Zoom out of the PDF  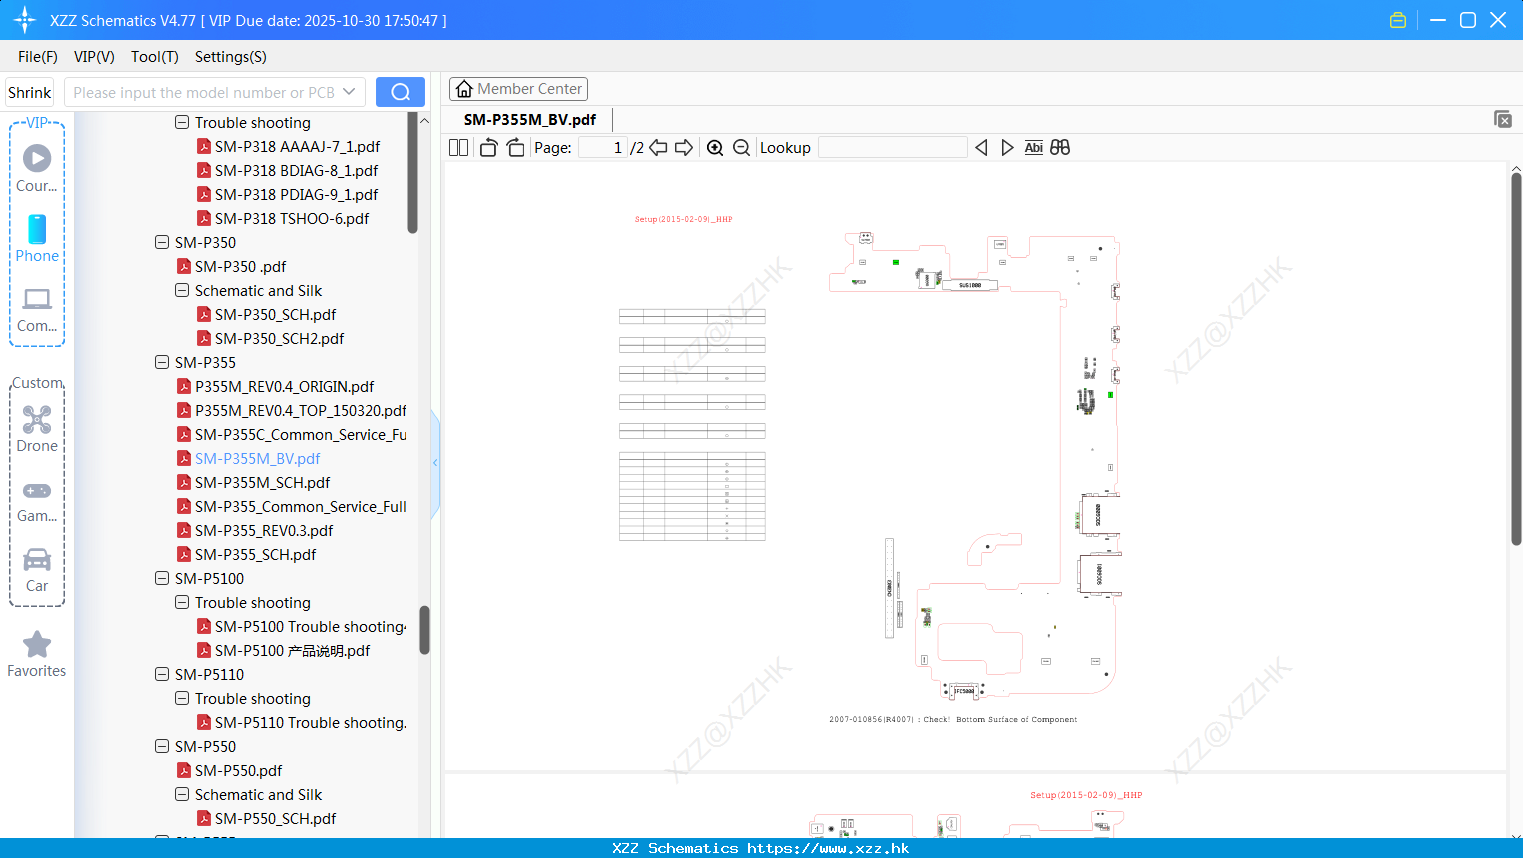pyautogui.click(x=741, y=148)
